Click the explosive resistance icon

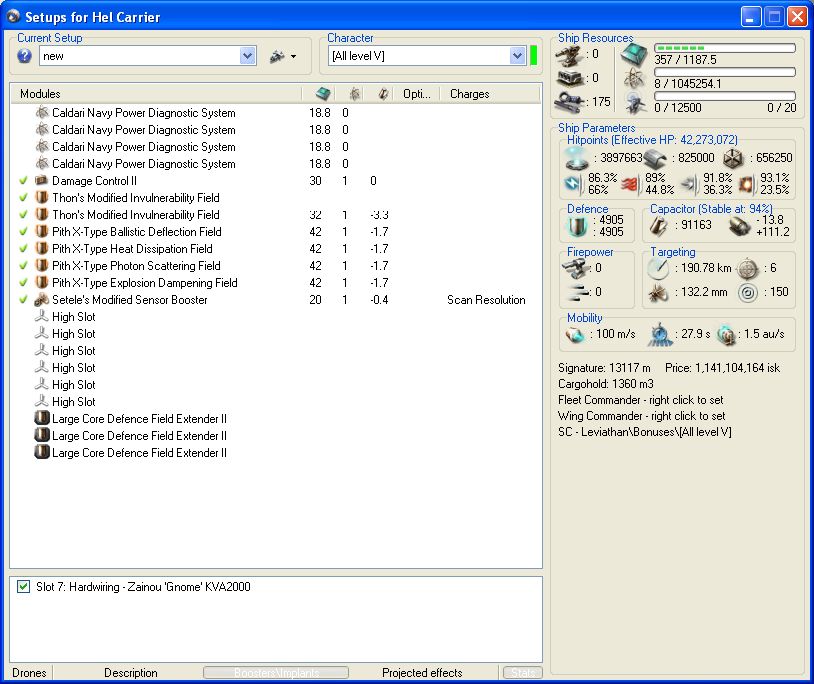[748, 184]
